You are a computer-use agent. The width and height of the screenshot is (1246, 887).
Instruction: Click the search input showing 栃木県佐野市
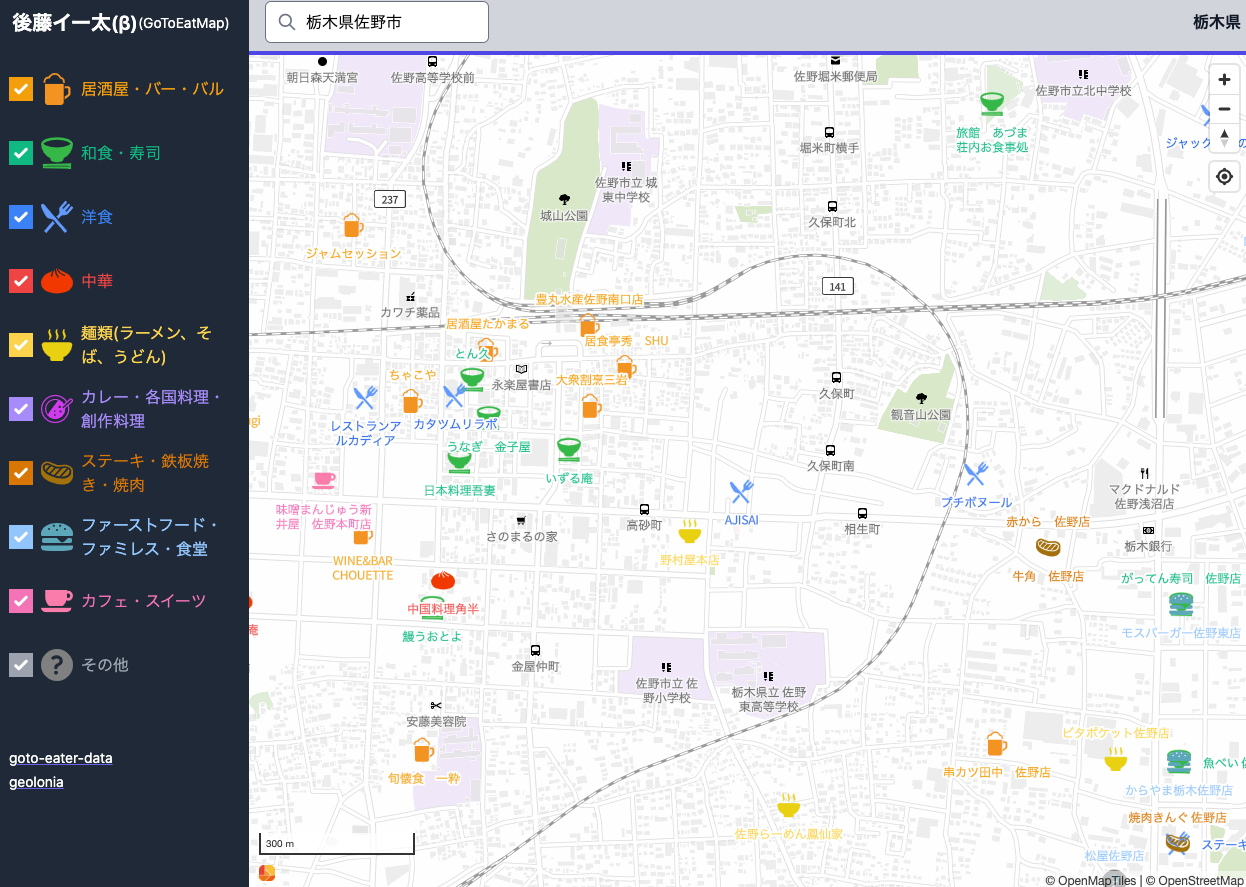(x=377, y=22)
